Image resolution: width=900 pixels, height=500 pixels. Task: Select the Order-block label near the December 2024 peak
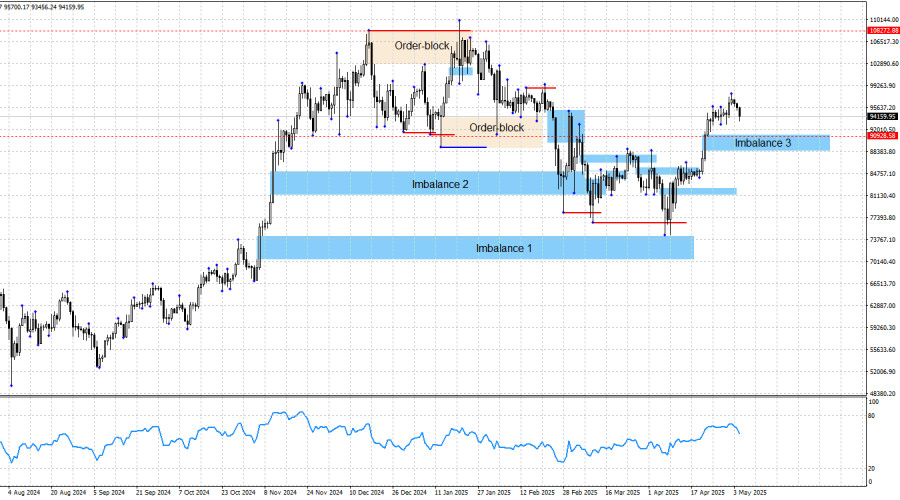422,45
